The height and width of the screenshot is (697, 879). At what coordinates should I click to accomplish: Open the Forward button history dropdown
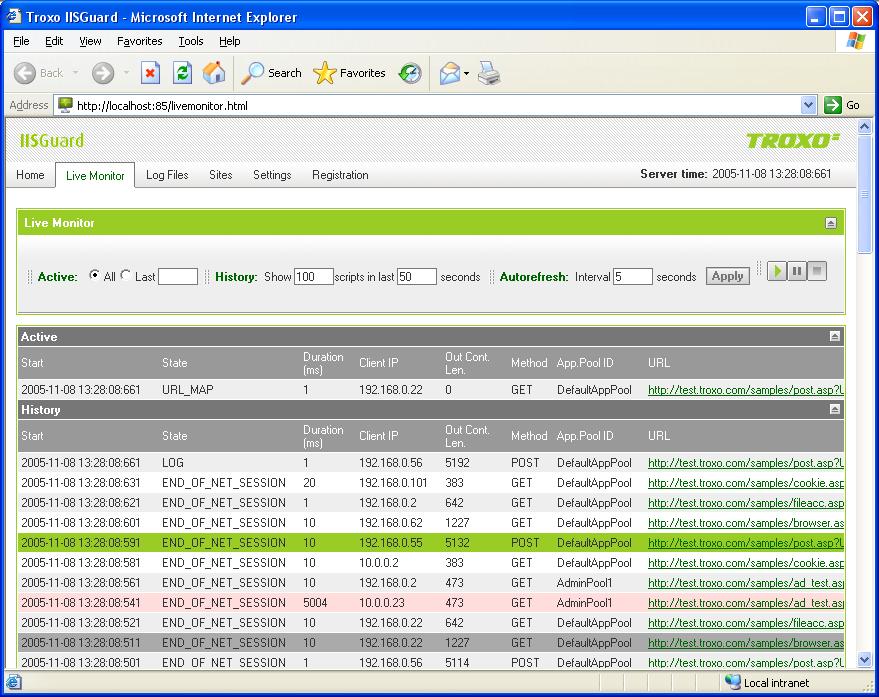coord(126,73)
